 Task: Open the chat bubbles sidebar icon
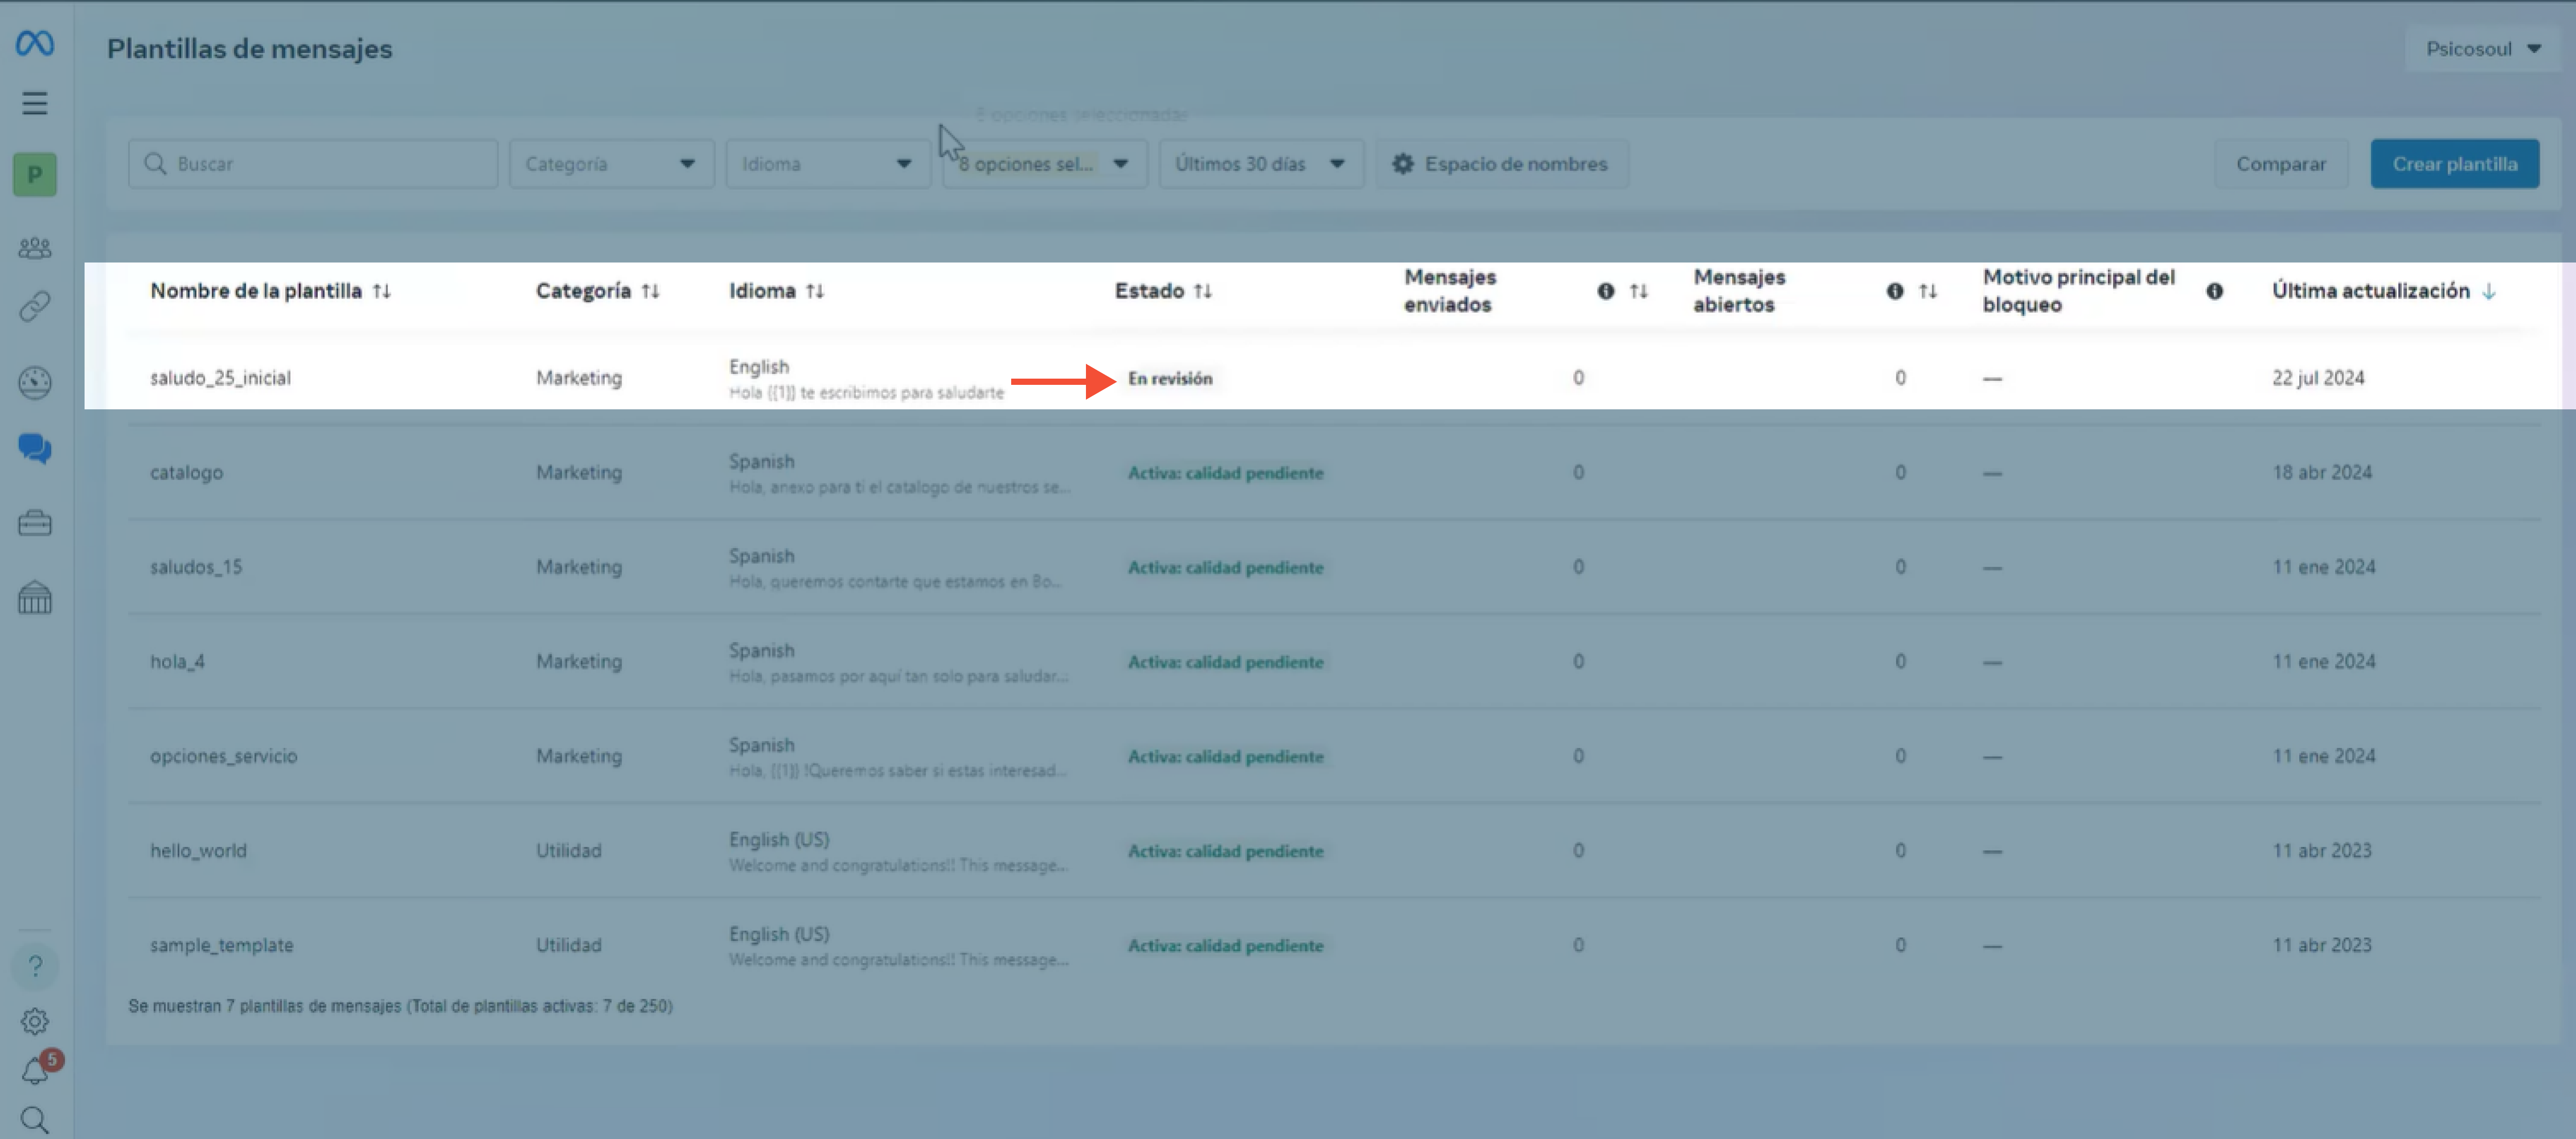(35, 449)
